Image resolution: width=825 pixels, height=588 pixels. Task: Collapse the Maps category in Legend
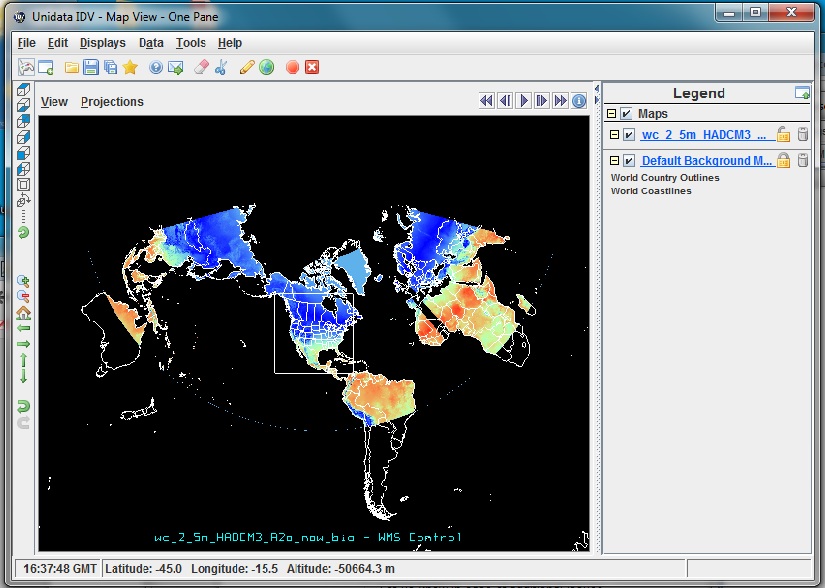(x=612, y=114)
